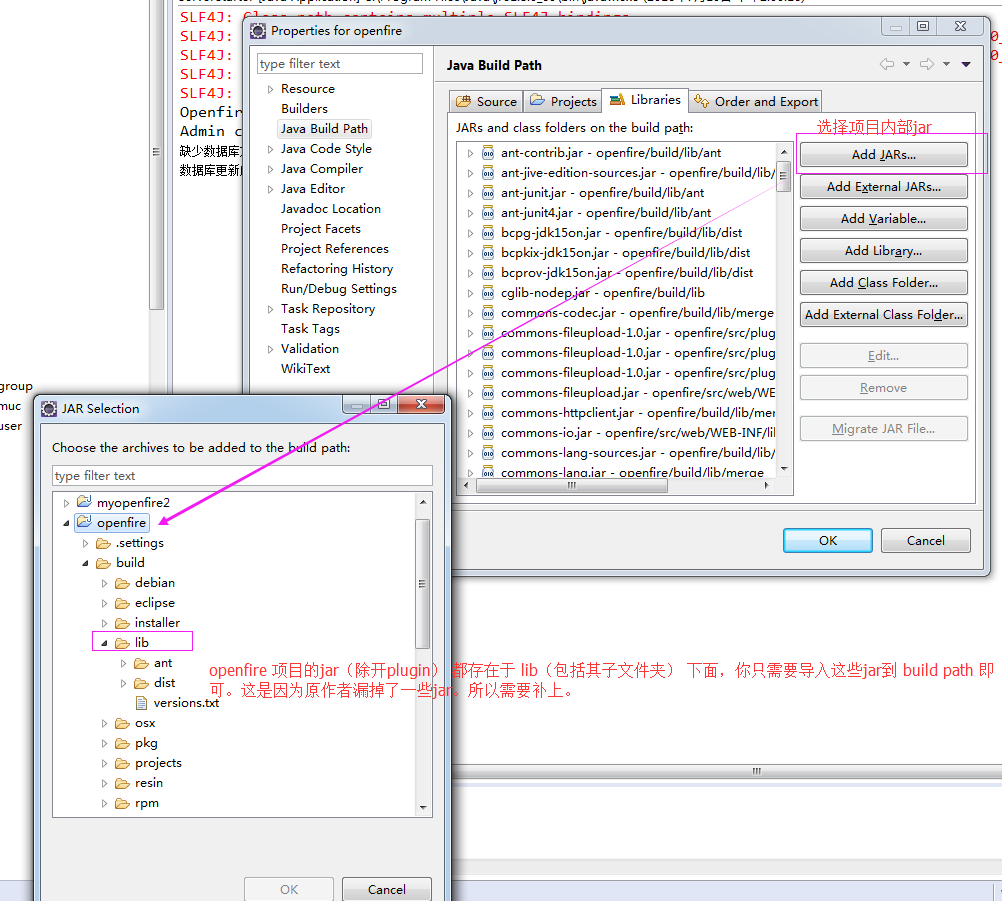Click the Add External JARs... button
1002x901 pixels.
pos(883,187)
